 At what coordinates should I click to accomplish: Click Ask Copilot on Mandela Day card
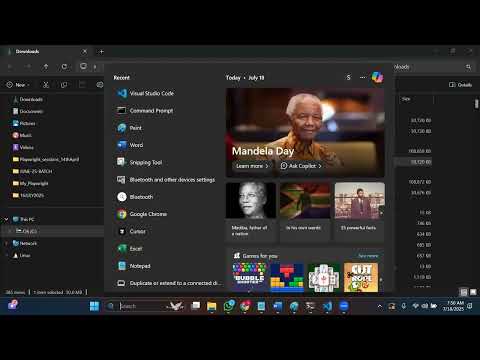300,166
